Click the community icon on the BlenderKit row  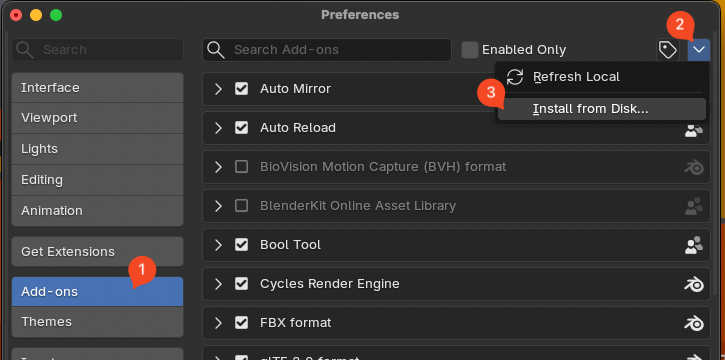pos(694,206)
